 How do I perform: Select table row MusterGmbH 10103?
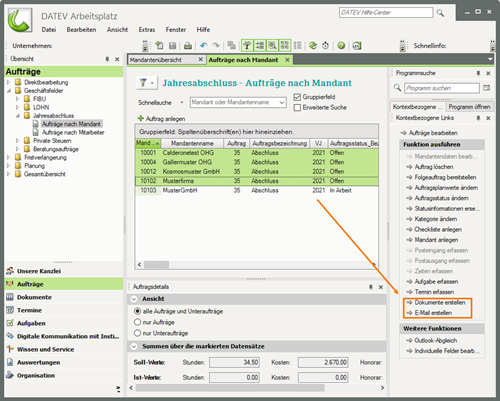point(257,190)
